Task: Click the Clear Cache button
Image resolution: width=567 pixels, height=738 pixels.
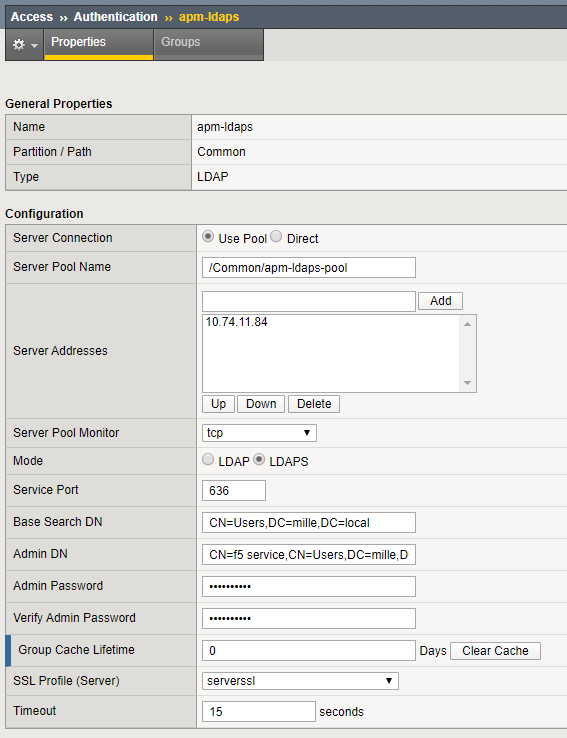Action: (495, 650)
